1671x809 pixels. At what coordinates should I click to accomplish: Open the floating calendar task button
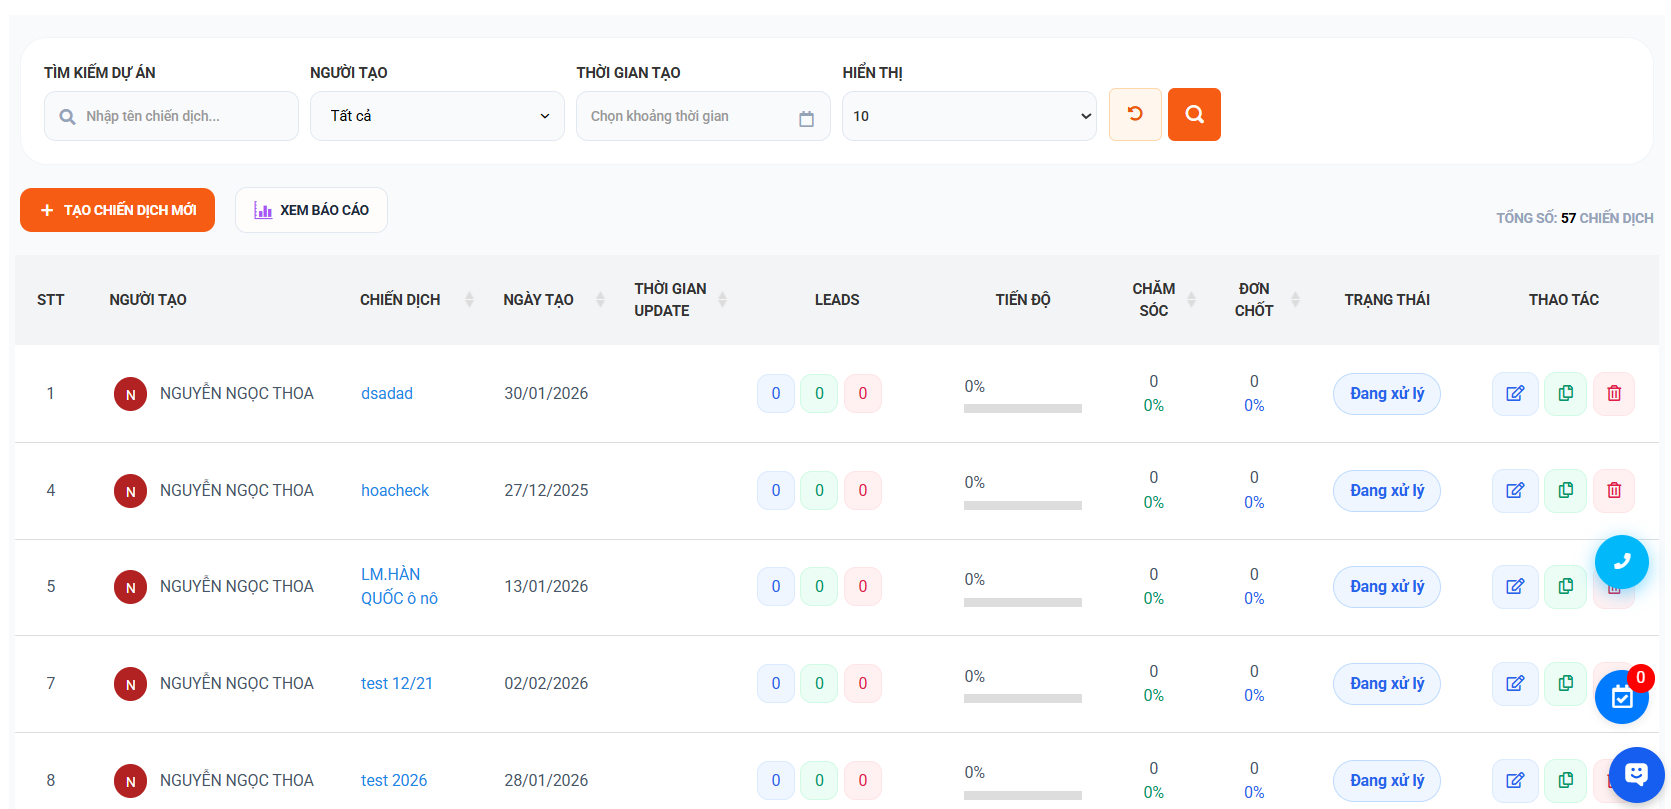[1621, 697]
